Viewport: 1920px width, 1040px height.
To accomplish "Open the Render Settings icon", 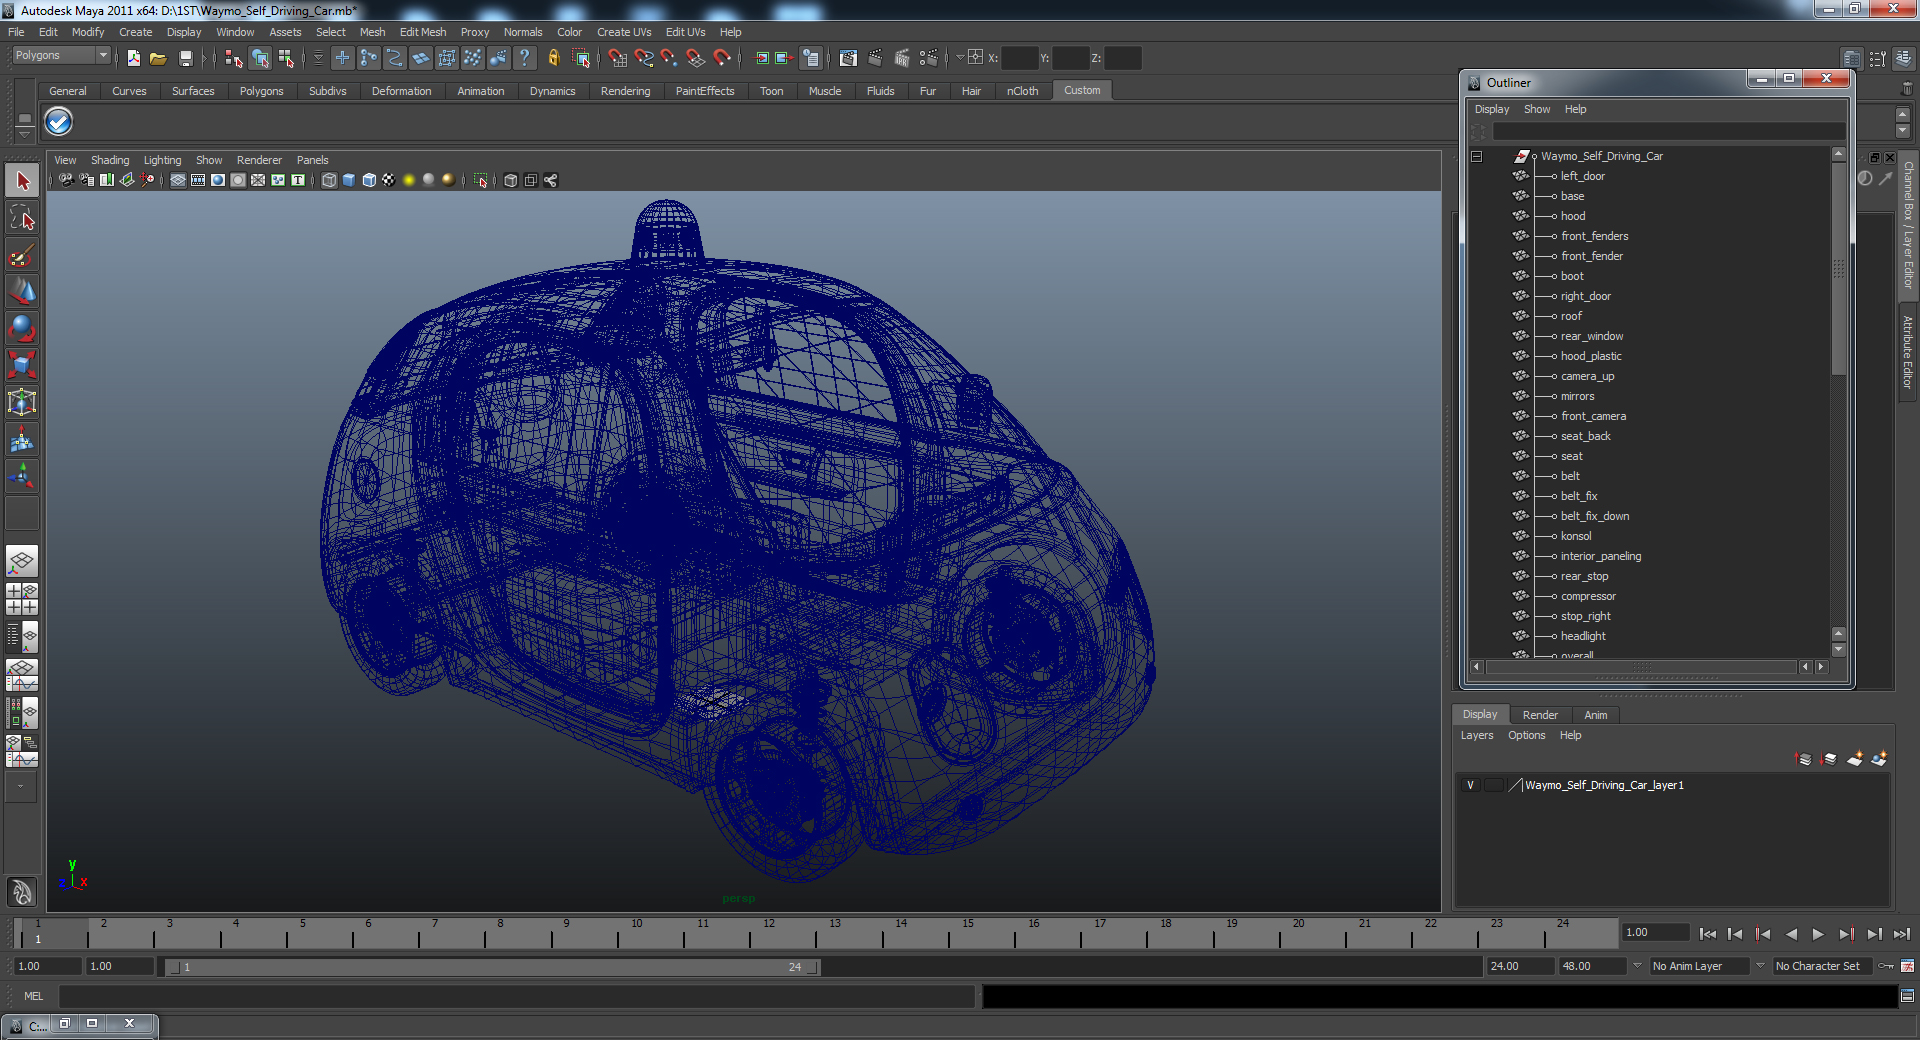I will [x=929, y=58].
